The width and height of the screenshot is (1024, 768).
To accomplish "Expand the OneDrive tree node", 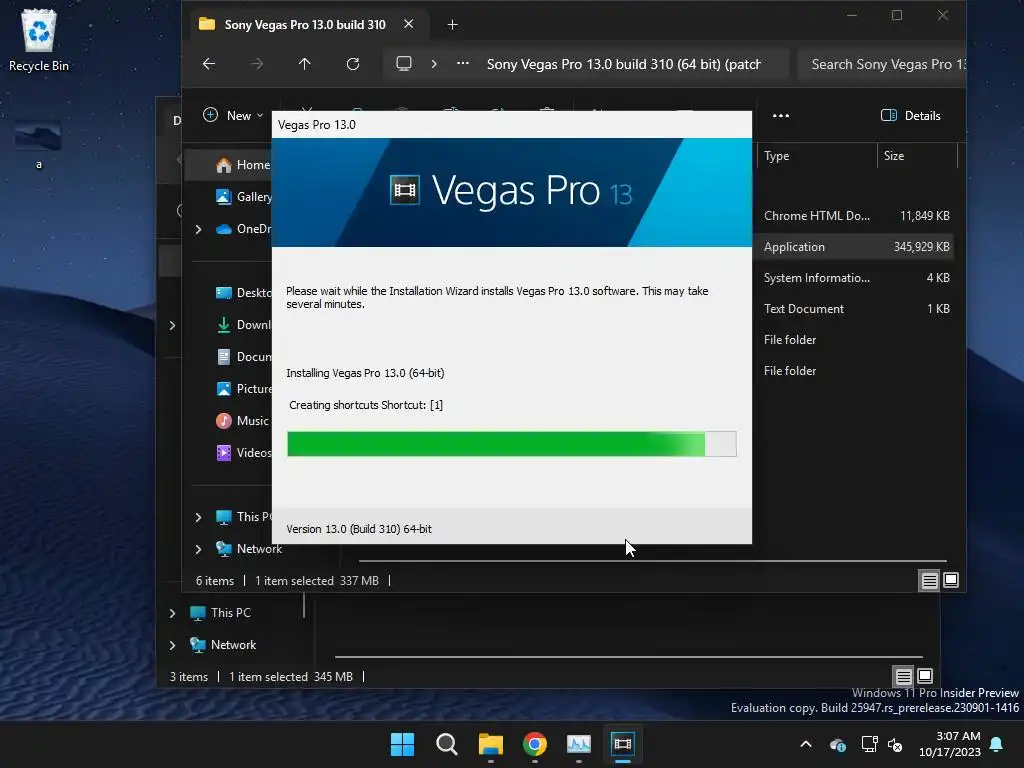I will point(199,229).
